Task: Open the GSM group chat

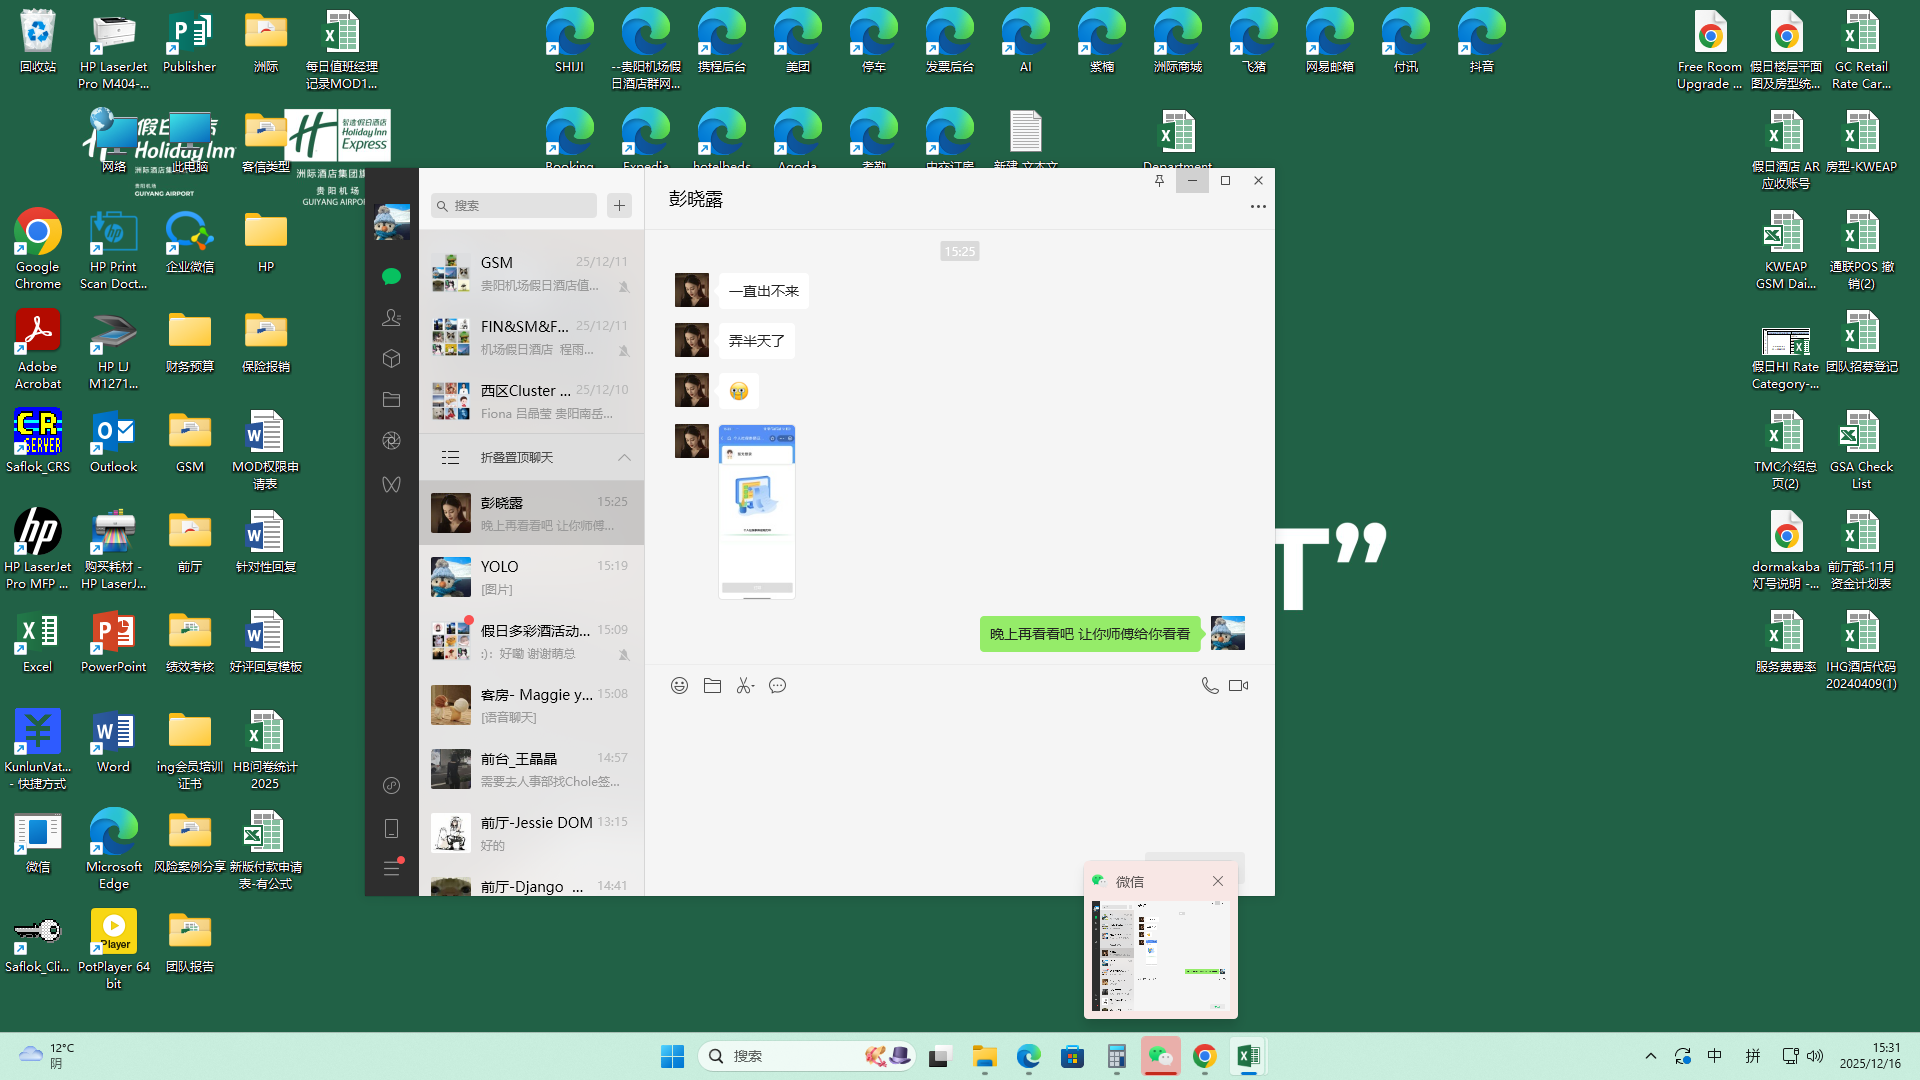Action: [x=531, y=273]
